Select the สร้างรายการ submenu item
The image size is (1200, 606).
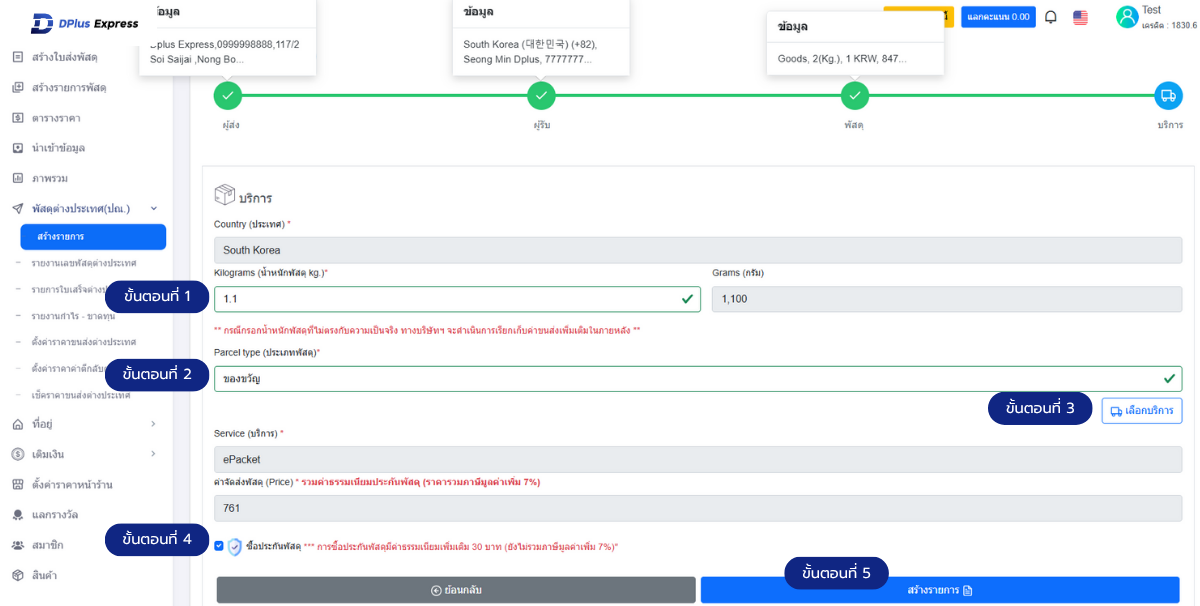[93, 237]
